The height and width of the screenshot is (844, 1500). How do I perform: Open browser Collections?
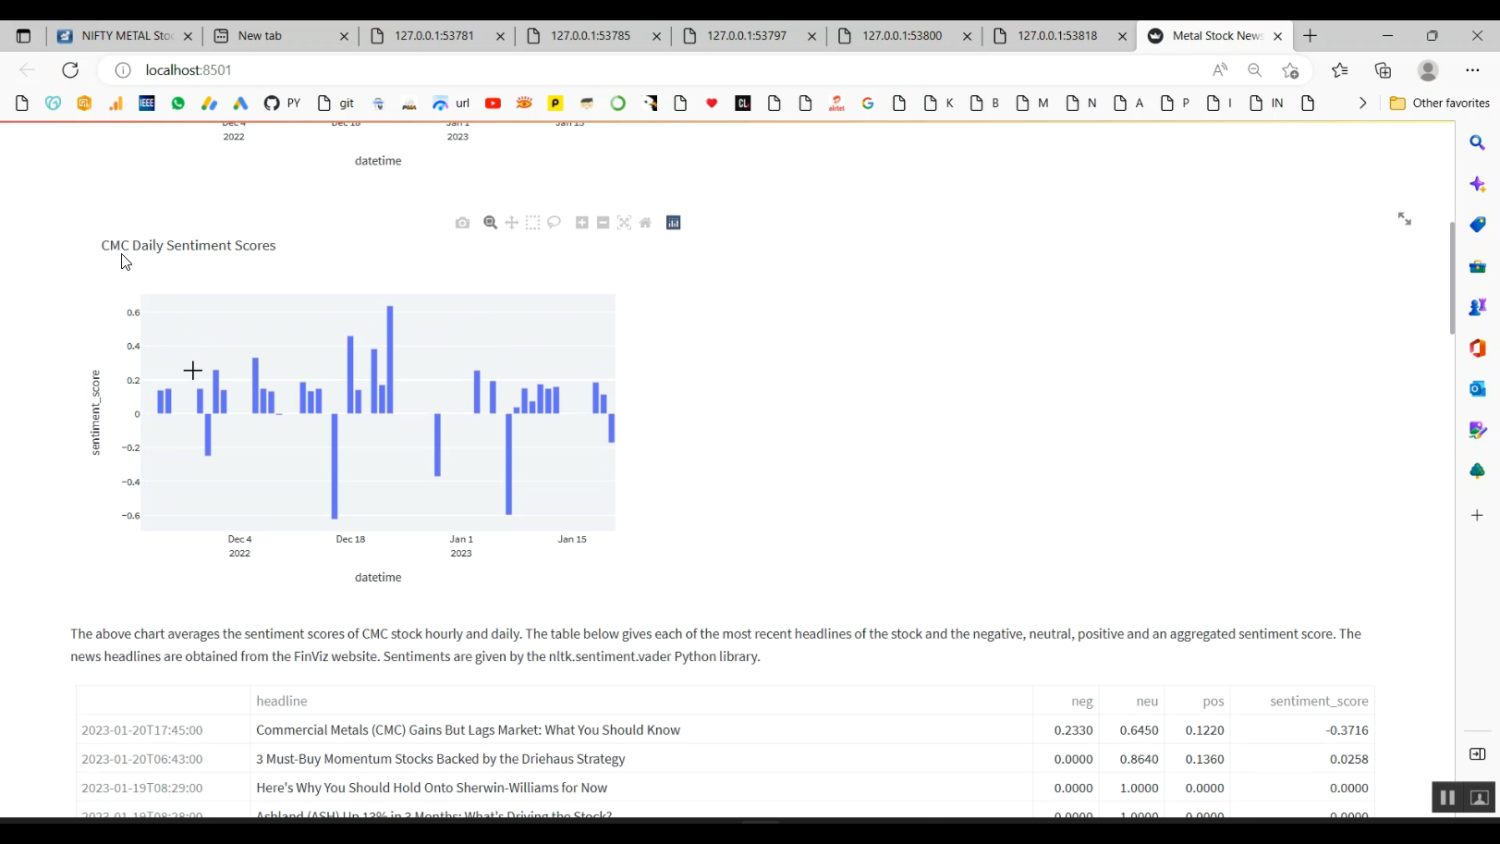pos(1383,70)
